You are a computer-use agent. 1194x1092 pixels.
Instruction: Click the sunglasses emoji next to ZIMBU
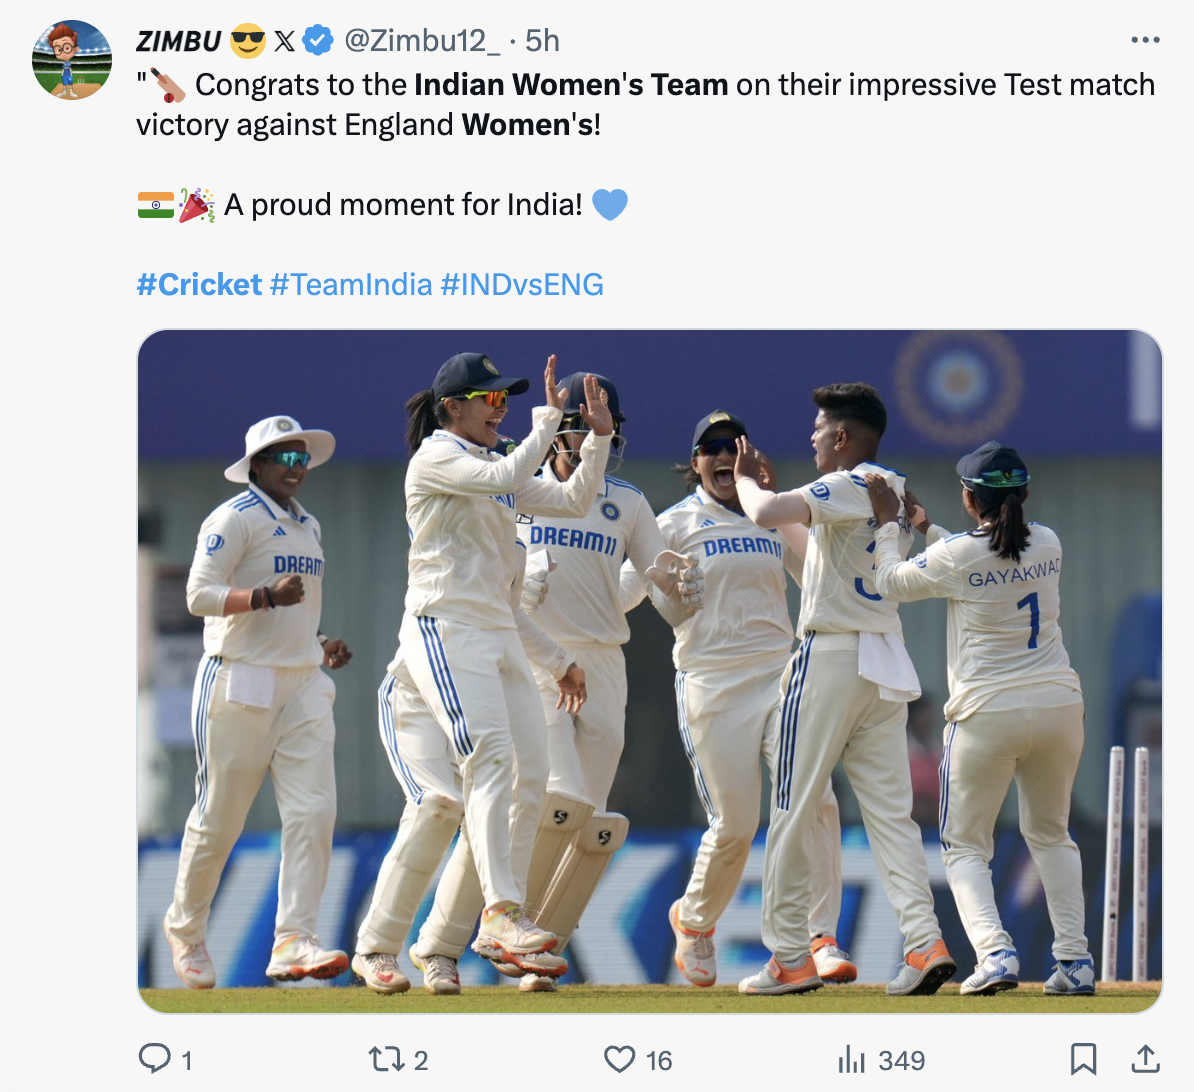tap(248, 41)
